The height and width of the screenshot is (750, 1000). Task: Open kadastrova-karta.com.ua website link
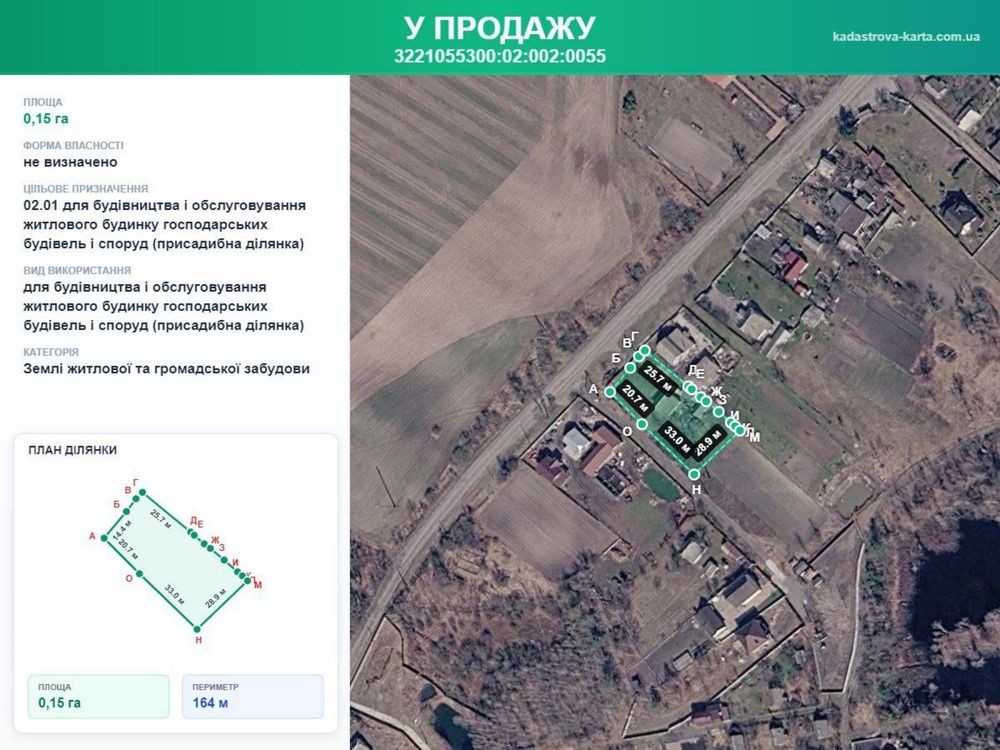click(906, 36)
